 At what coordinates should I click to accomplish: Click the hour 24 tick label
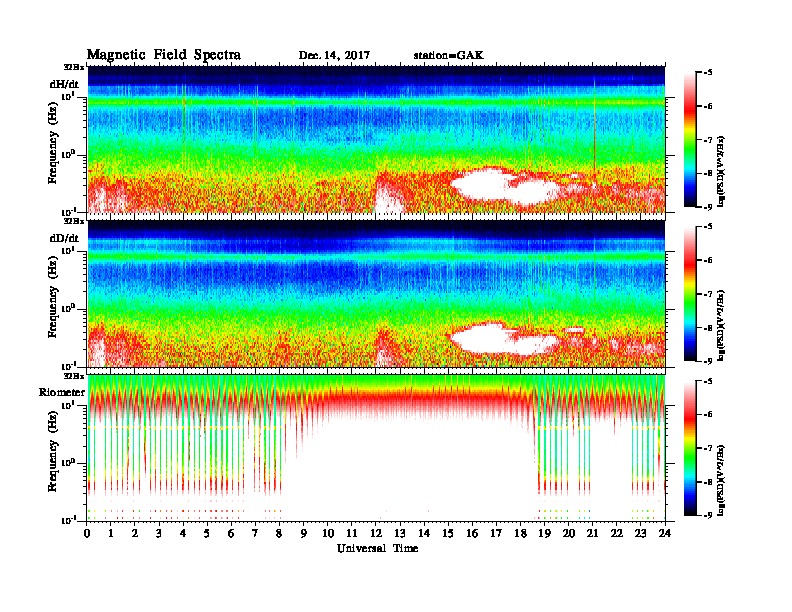pos(665,533)
